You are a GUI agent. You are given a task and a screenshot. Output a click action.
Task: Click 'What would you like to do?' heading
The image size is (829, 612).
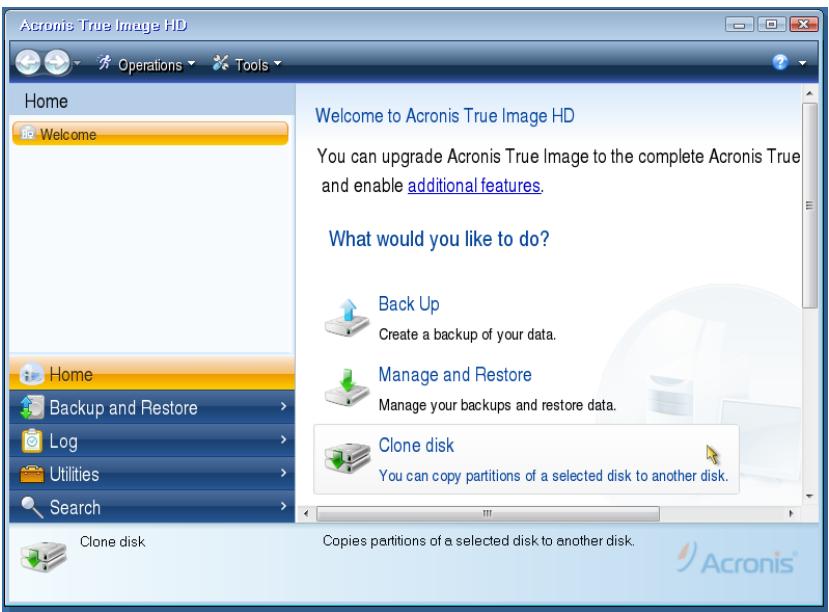tap(439, 239)
